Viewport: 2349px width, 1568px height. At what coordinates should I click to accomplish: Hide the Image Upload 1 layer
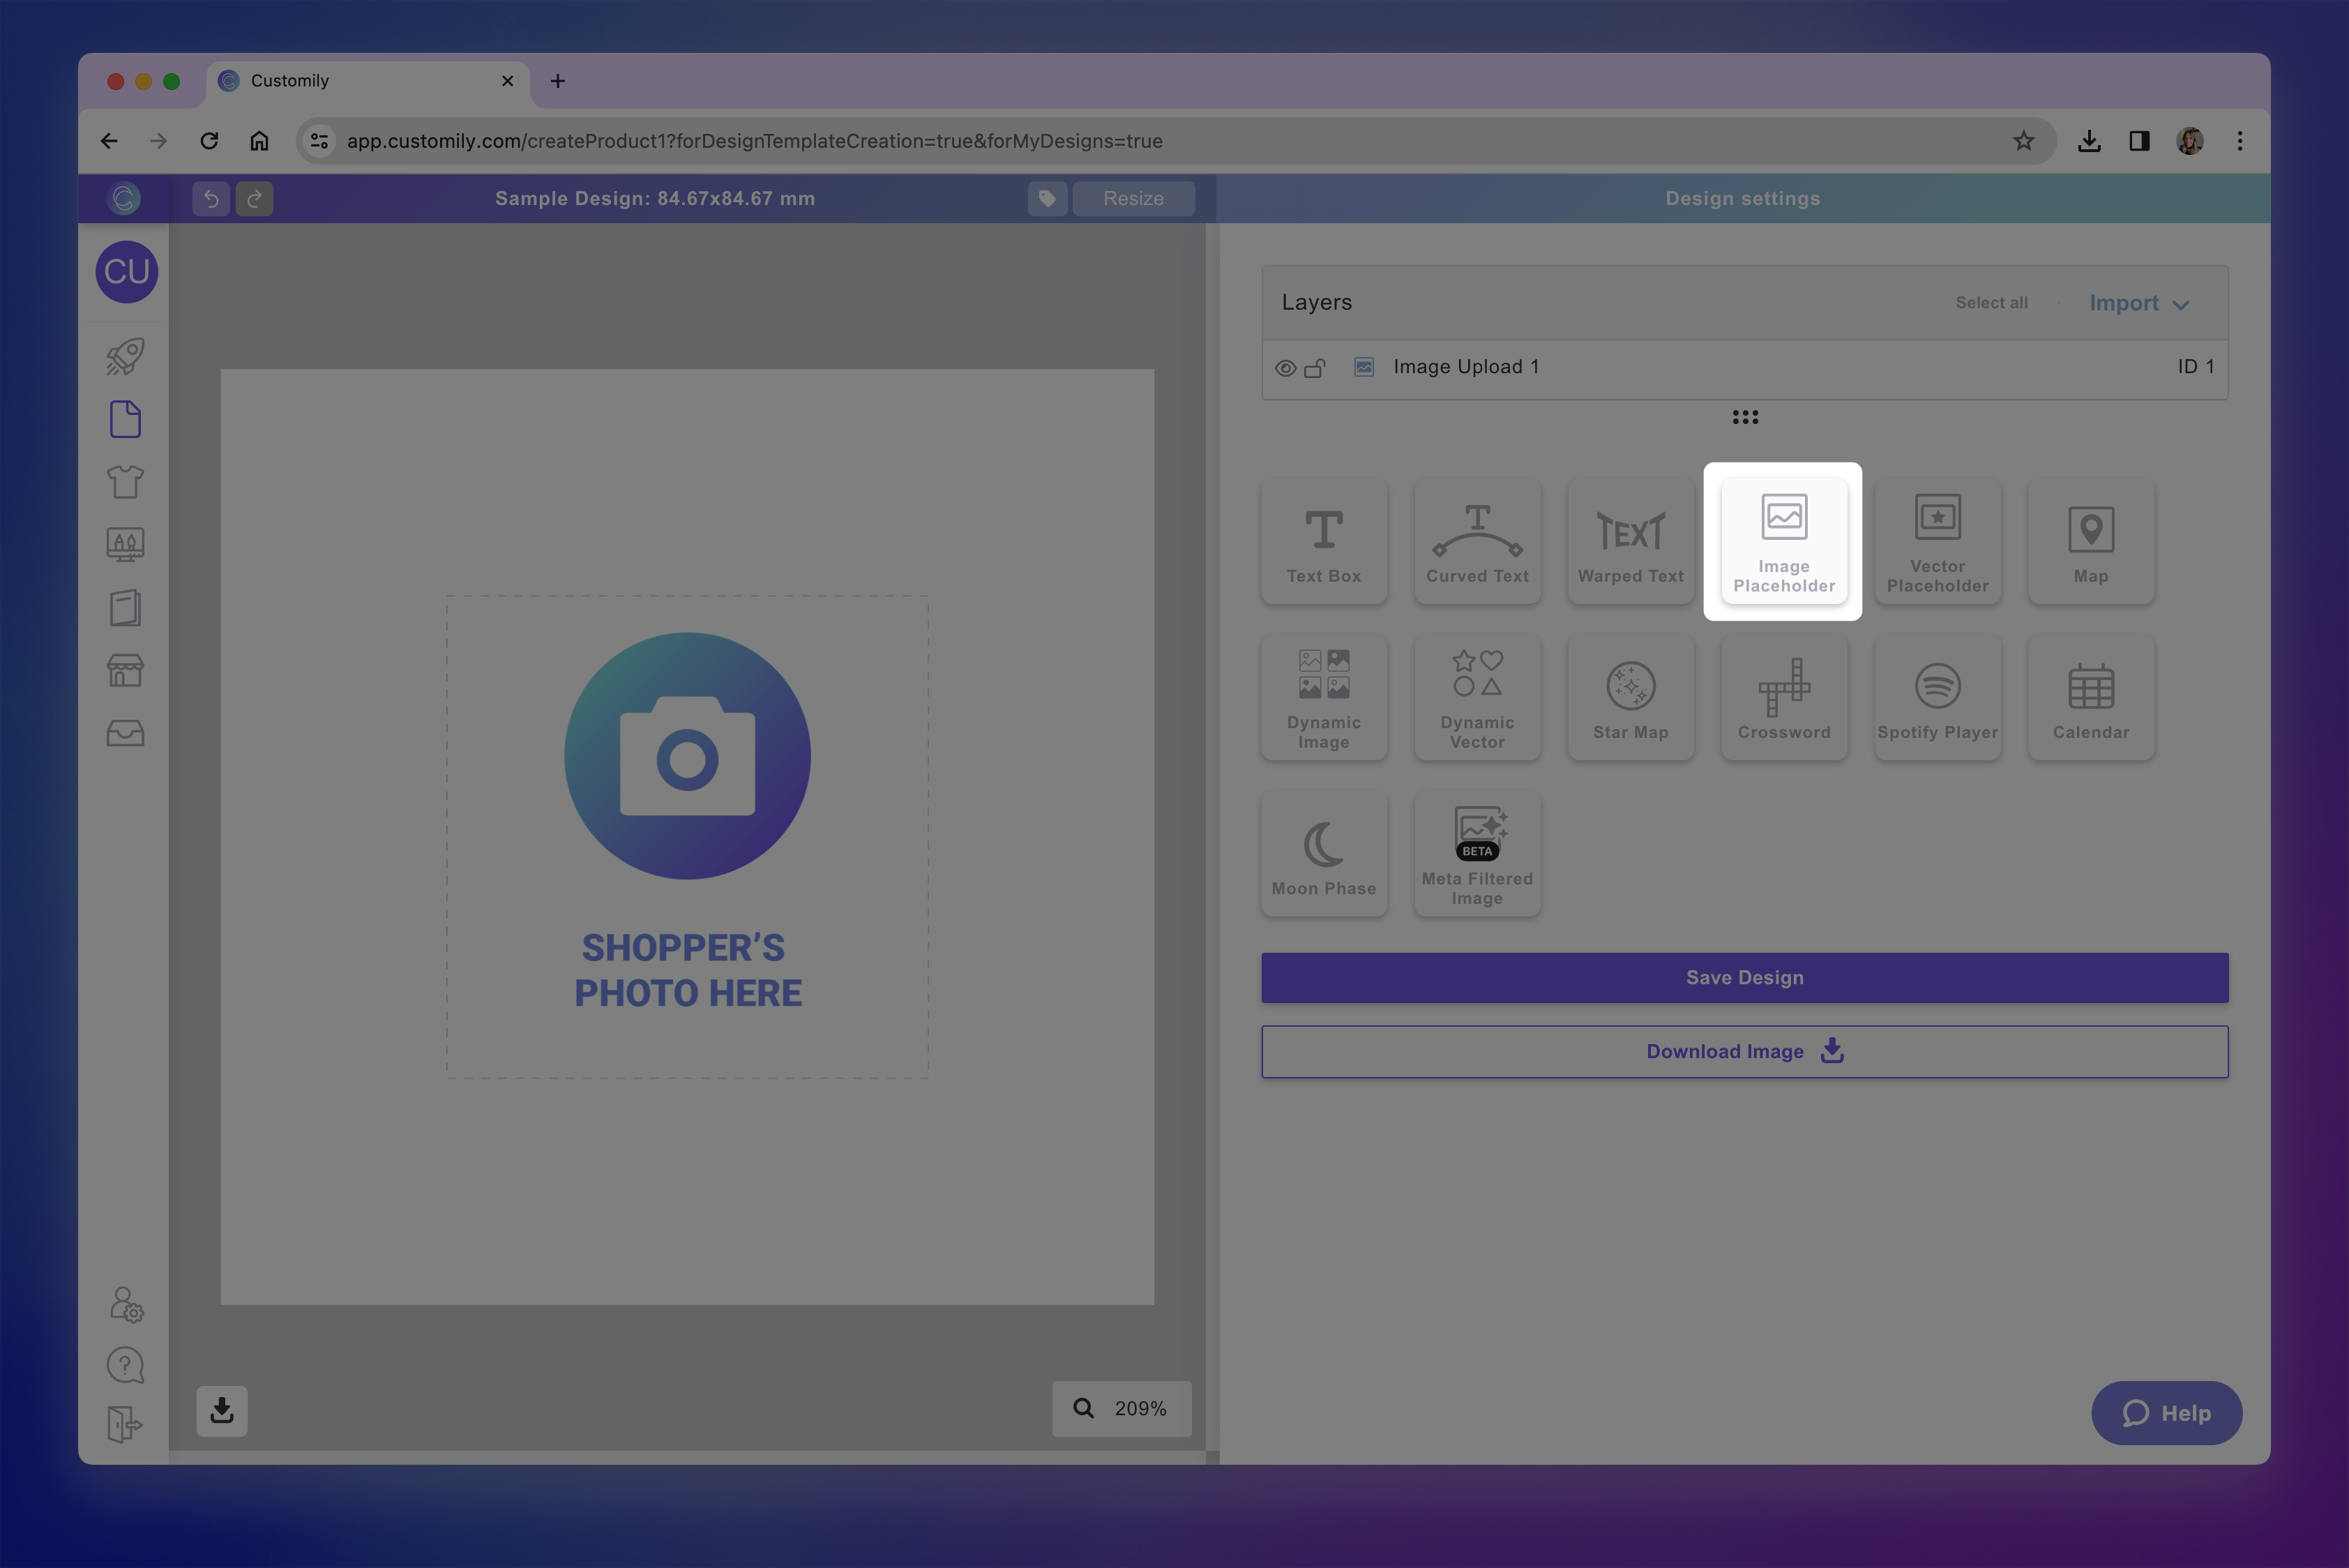click(x=1286, y=367)
